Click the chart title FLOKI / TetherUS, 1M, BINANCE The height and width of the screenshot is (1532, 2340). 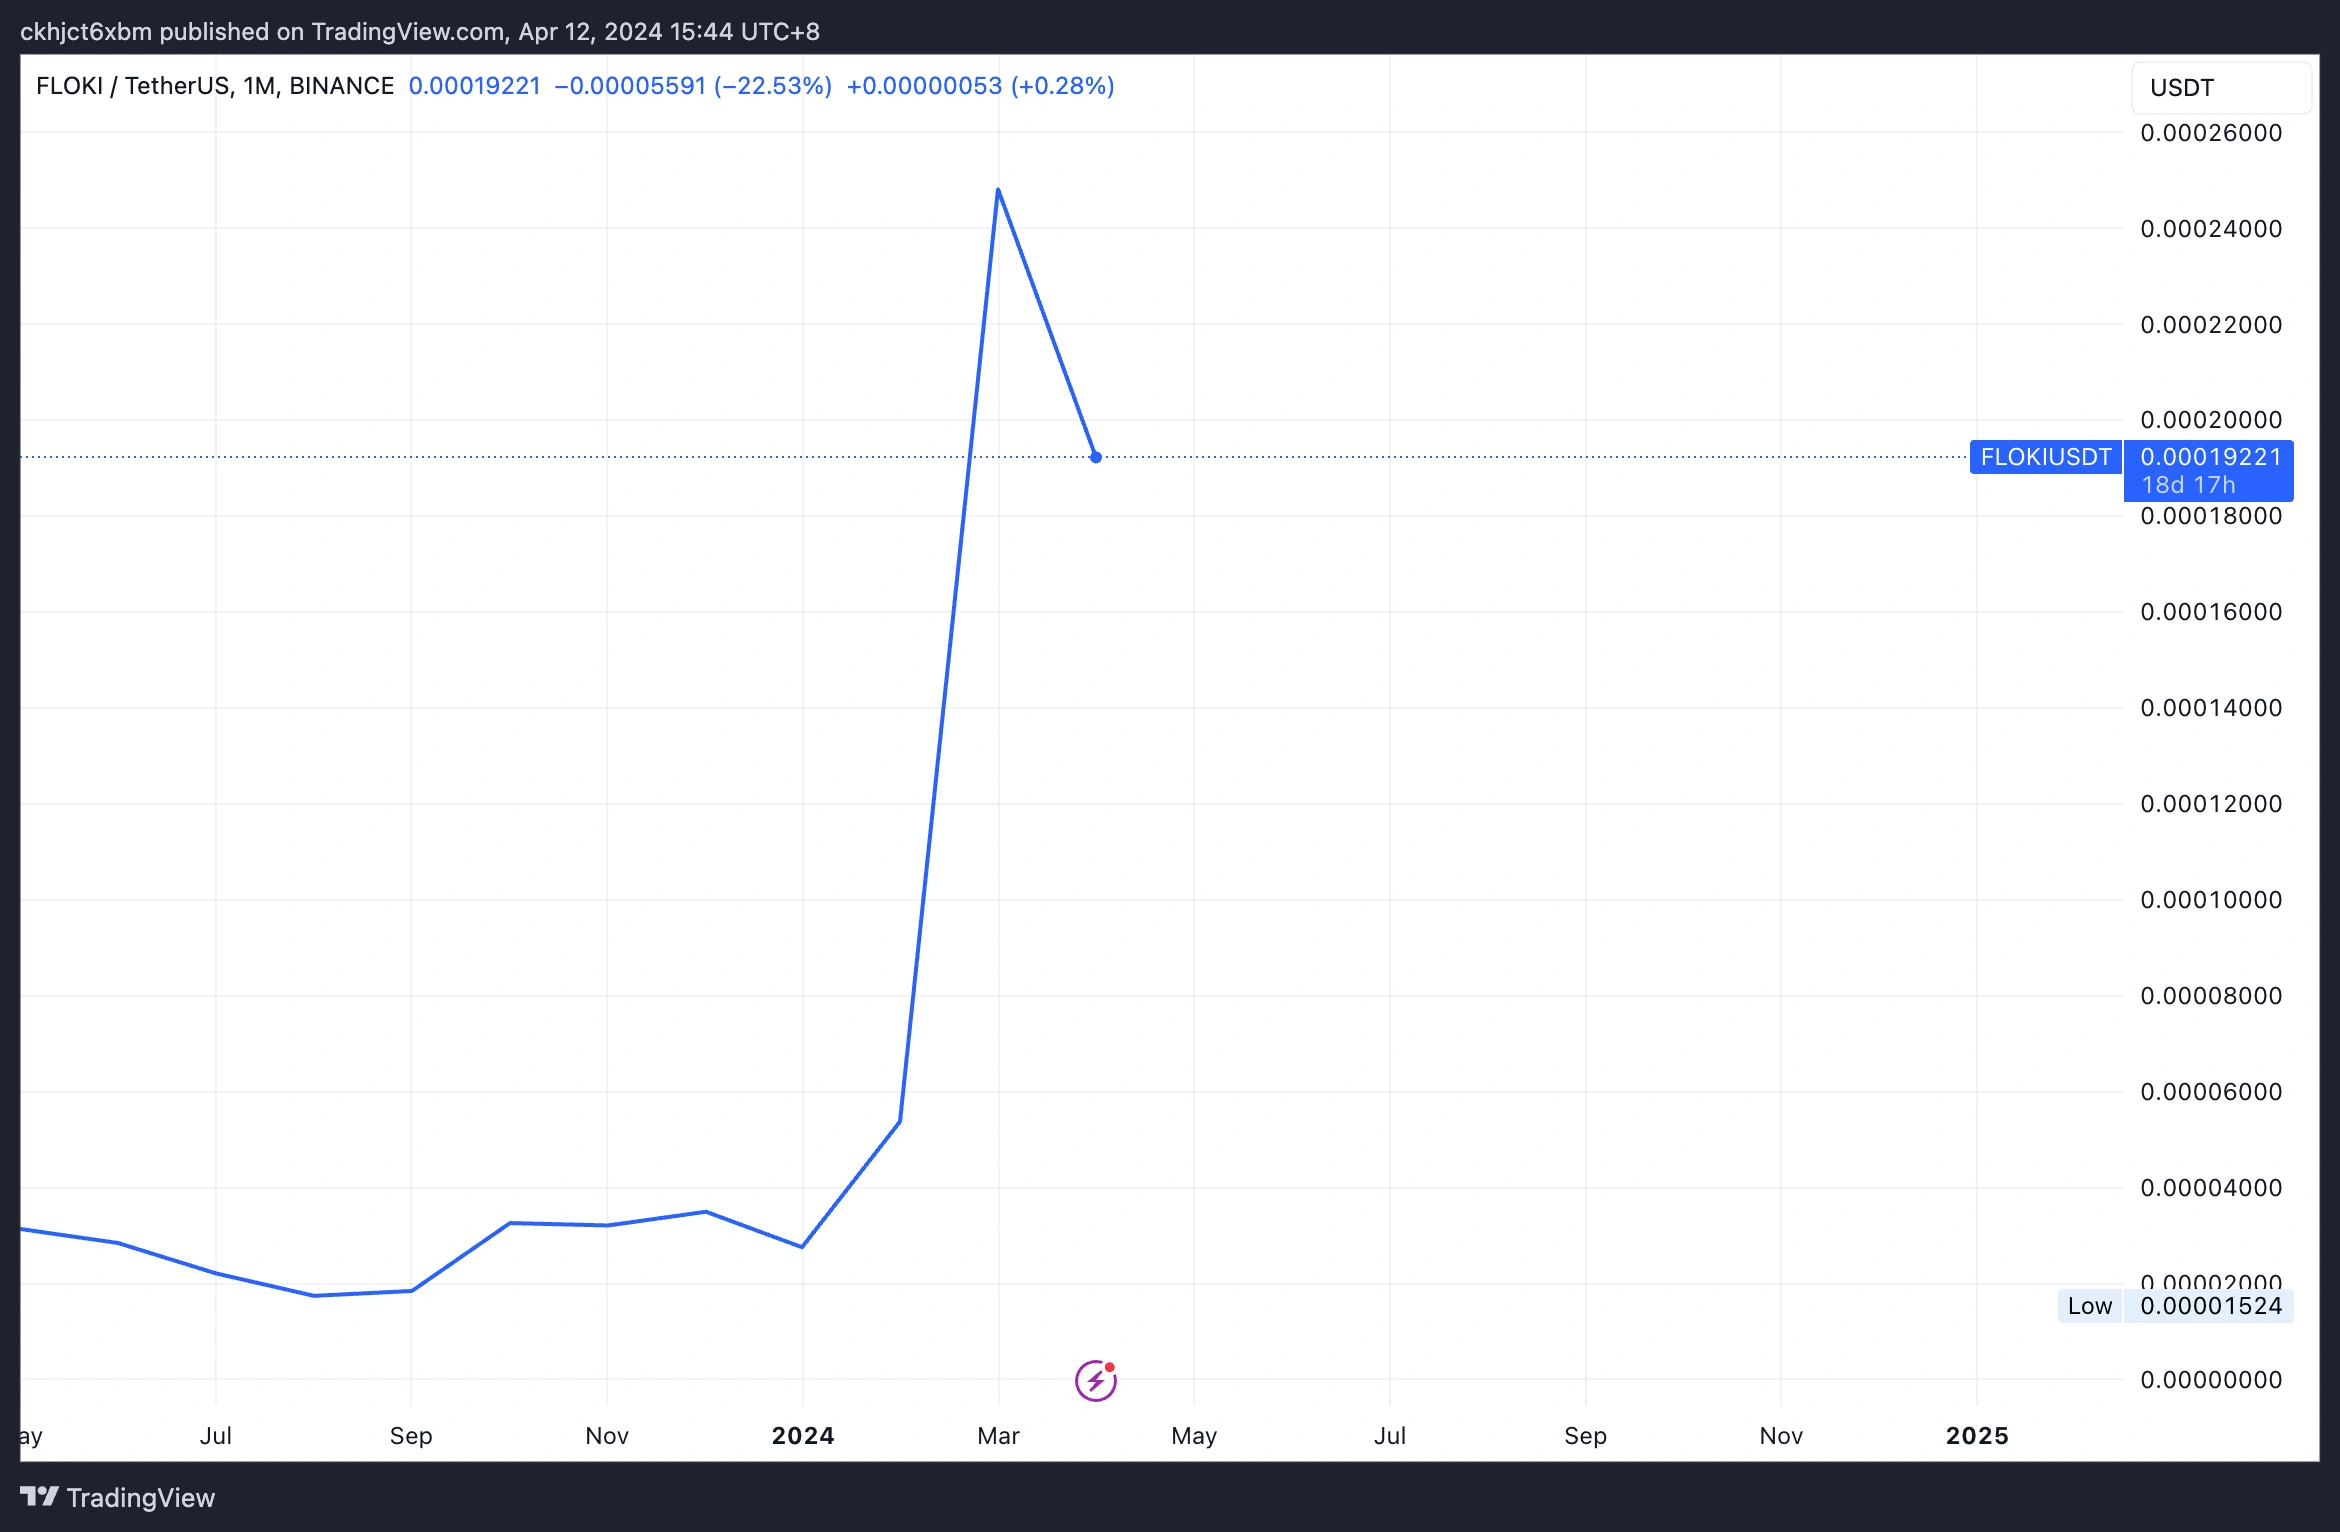(215, 86)
